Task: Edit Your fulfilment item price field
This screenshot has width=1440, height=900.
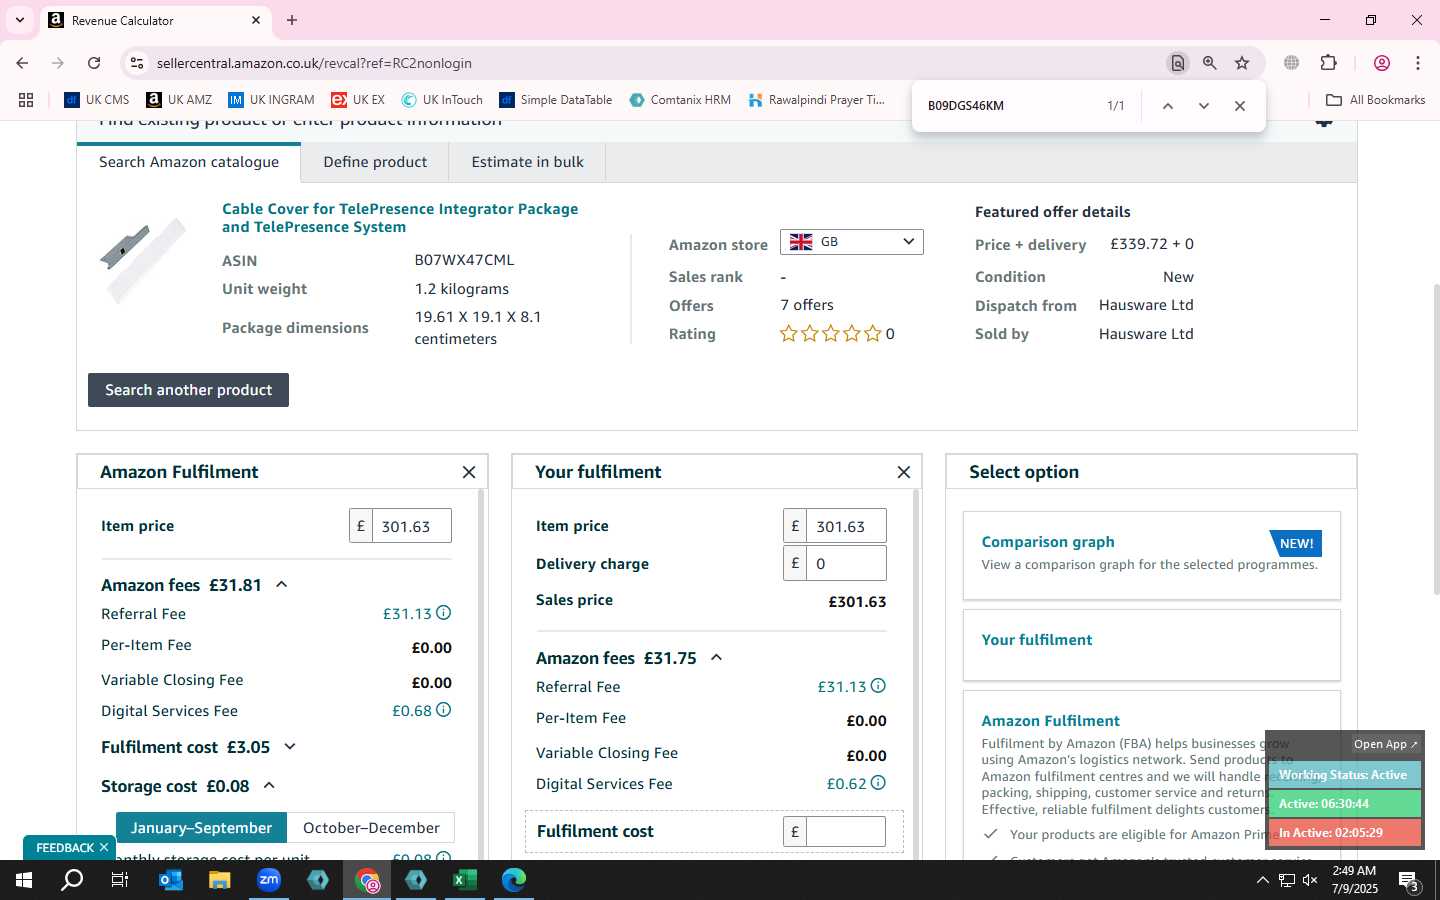Action: (x=846, y=526)
